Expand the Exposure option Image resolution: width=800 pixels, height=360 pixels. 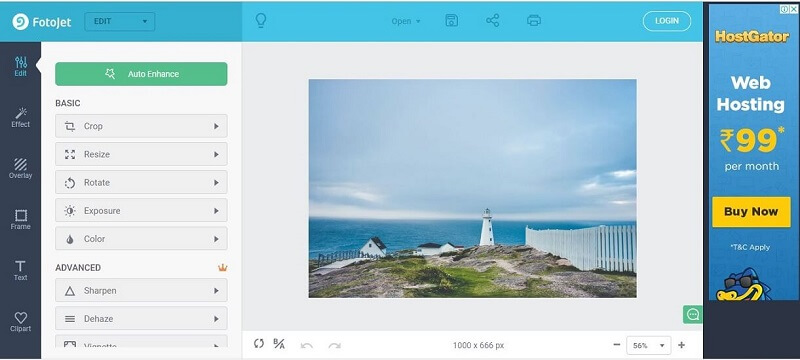click(x=141, y=211)
